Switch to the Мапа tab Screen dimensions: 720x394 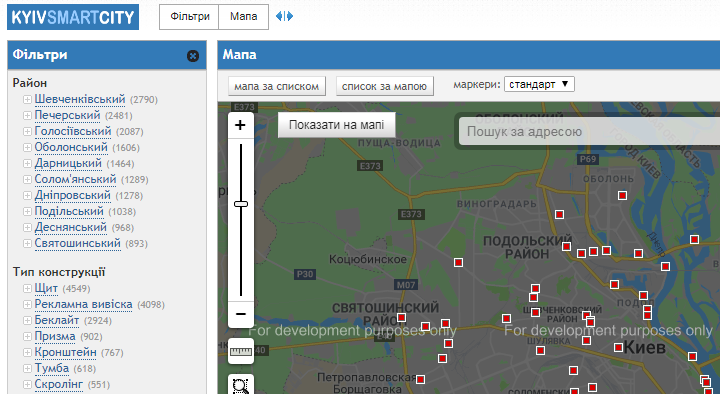pyautogui.click(x=243, y=17)
